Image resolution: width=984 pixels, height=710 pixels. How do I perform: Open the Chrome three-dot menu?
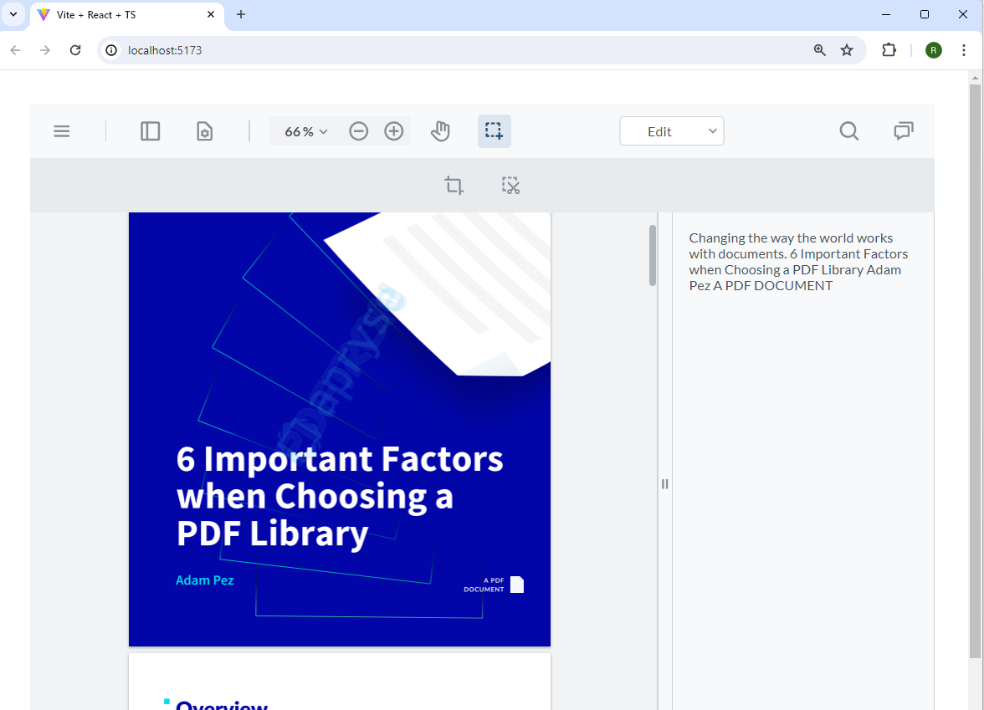964,50
